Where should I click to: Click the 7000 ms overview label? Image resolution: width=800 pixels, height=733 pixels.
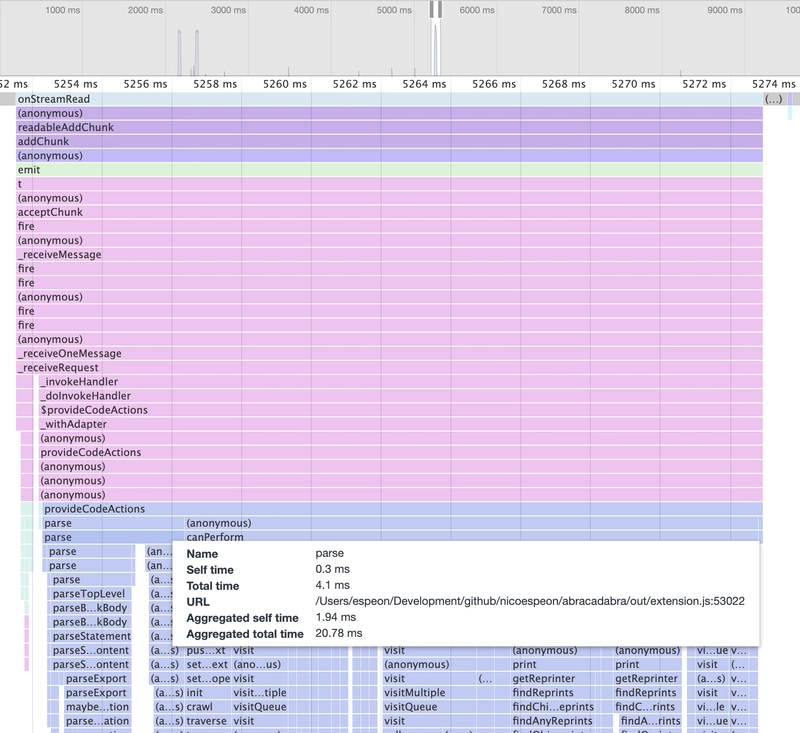(x=559, y=10)
